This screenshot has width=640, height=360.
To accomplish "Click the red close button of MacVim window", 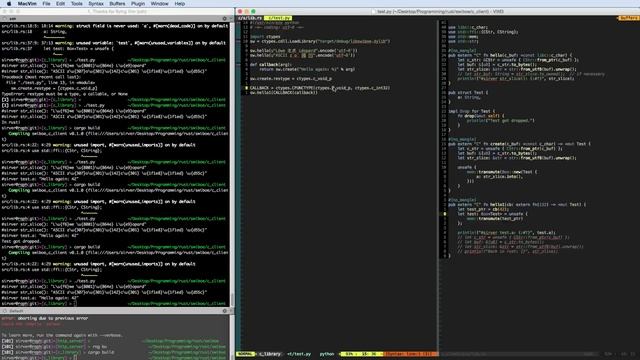I will (240, 11).
